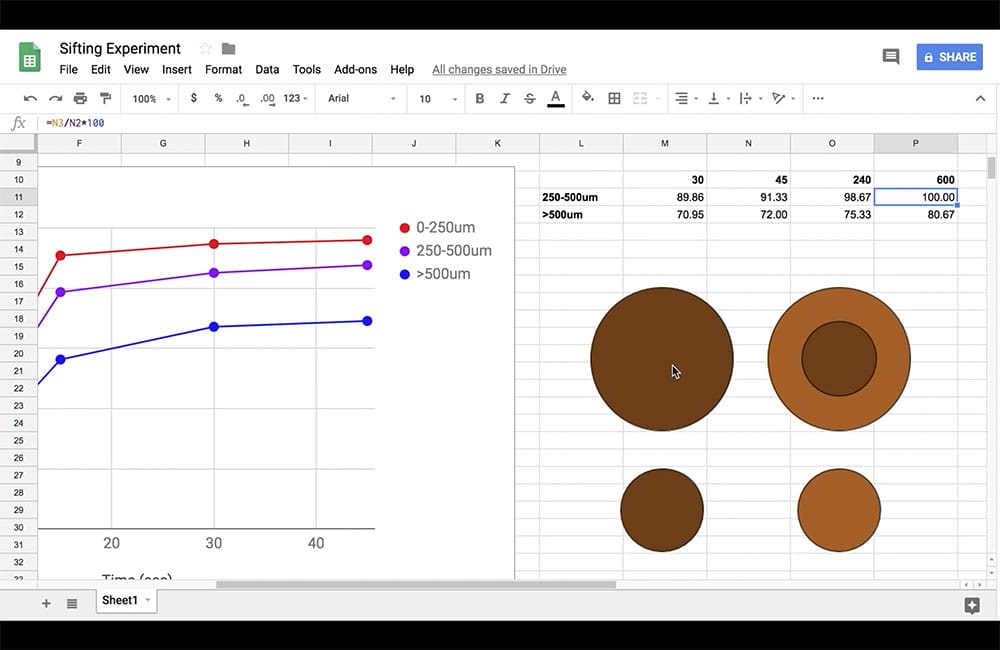Open the Sheet1 tab
The height and width of the screenshot is (650, 1000).
click(x=119, y=600)
